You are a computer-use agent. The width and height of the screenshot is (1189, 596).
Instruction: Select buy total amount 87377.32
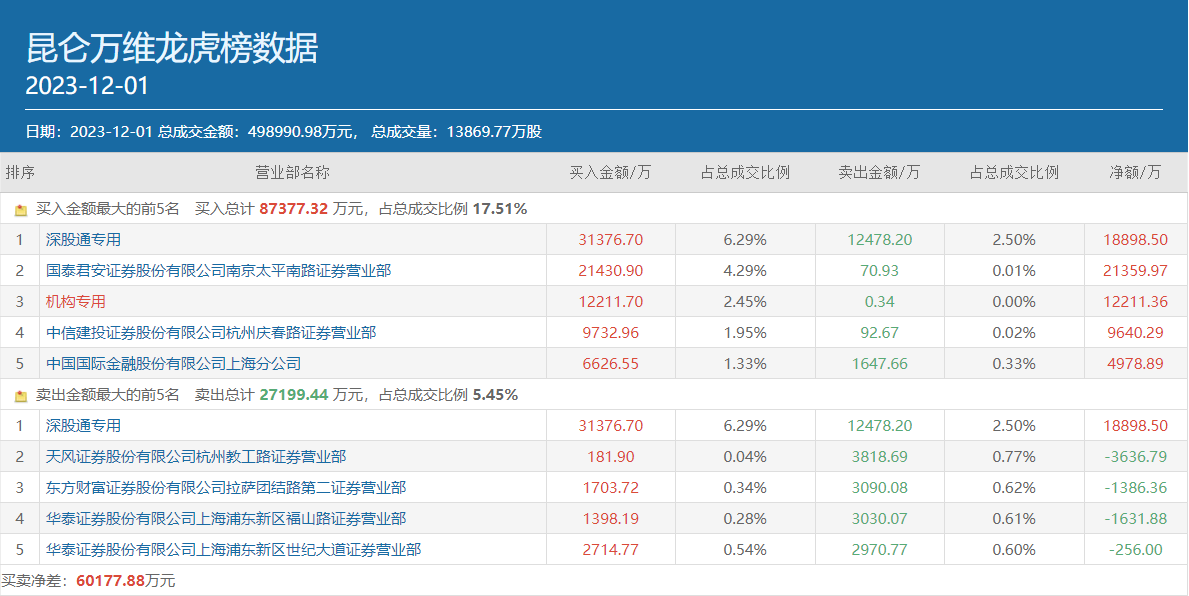[293, 209]
